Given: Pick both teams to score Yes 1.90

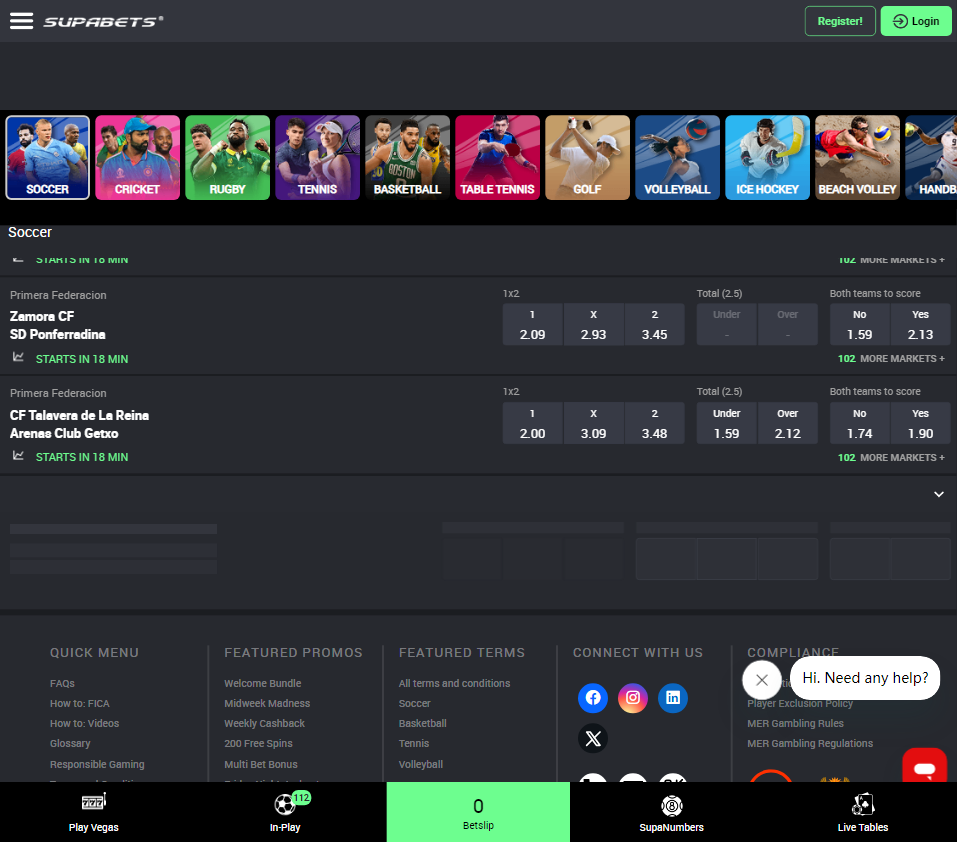Looking at the screenshot, I should click(920, 423).
